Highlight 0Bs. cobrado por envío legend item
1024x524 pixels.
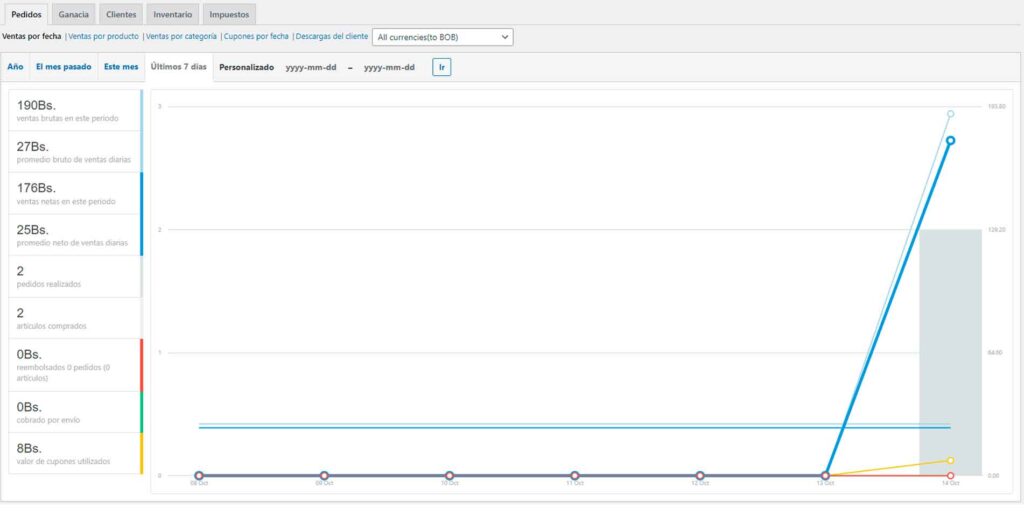click(76, 412)
